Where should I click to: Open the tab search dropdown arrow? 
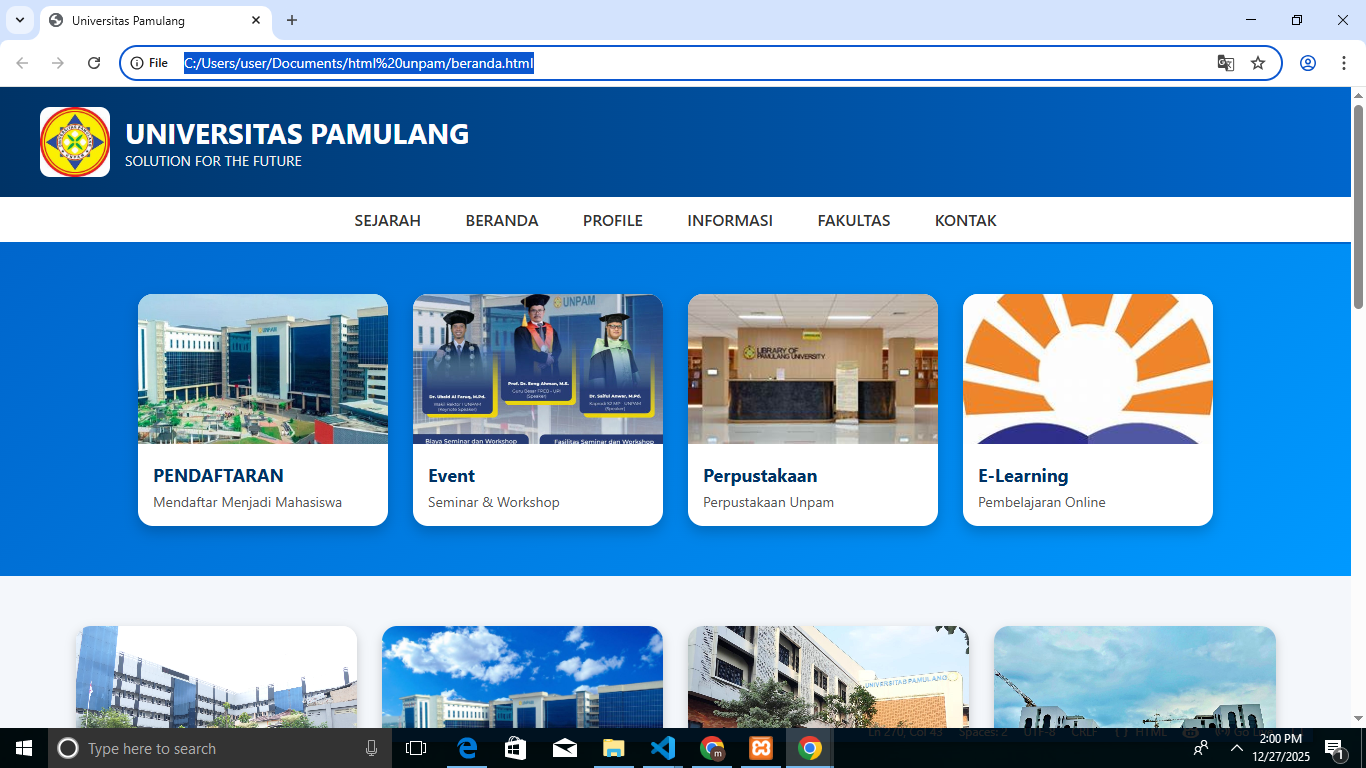(20, 20)
